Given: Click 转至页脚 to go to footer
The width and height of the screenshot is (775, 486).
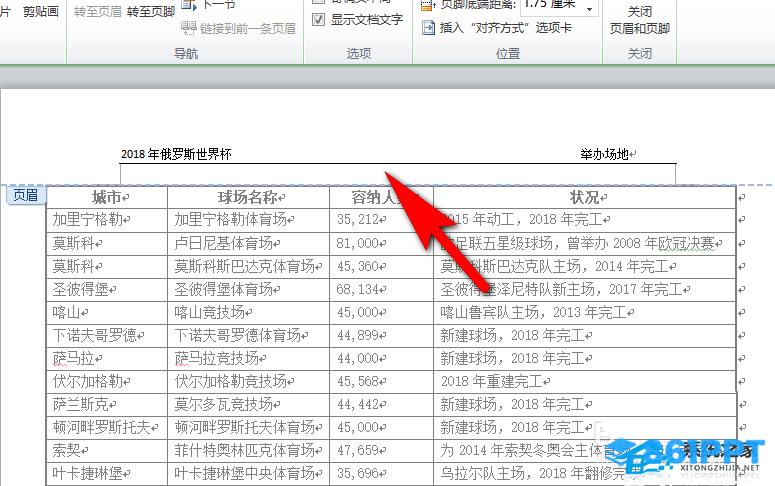Looking at the screenshot, I should [x=151, y=12].
